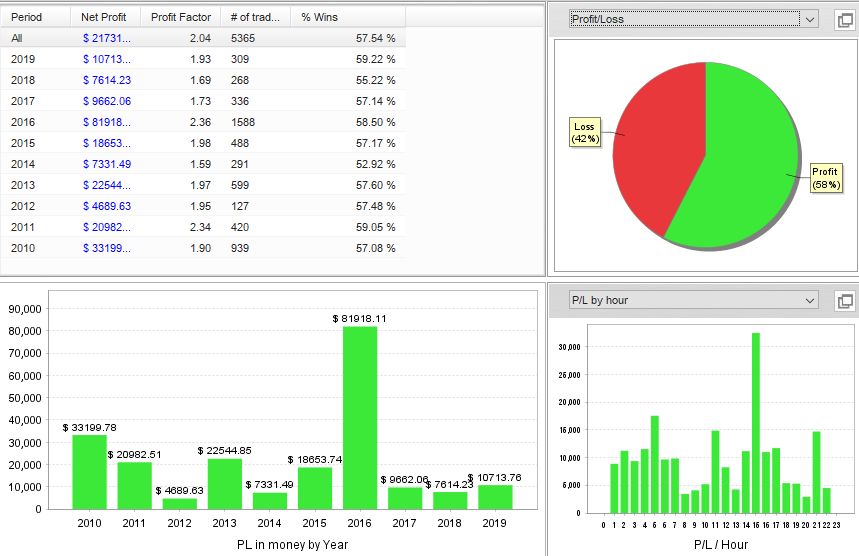Click the 52.92 % wins cell
Screen dimensions: 859x556
point(375,164)
